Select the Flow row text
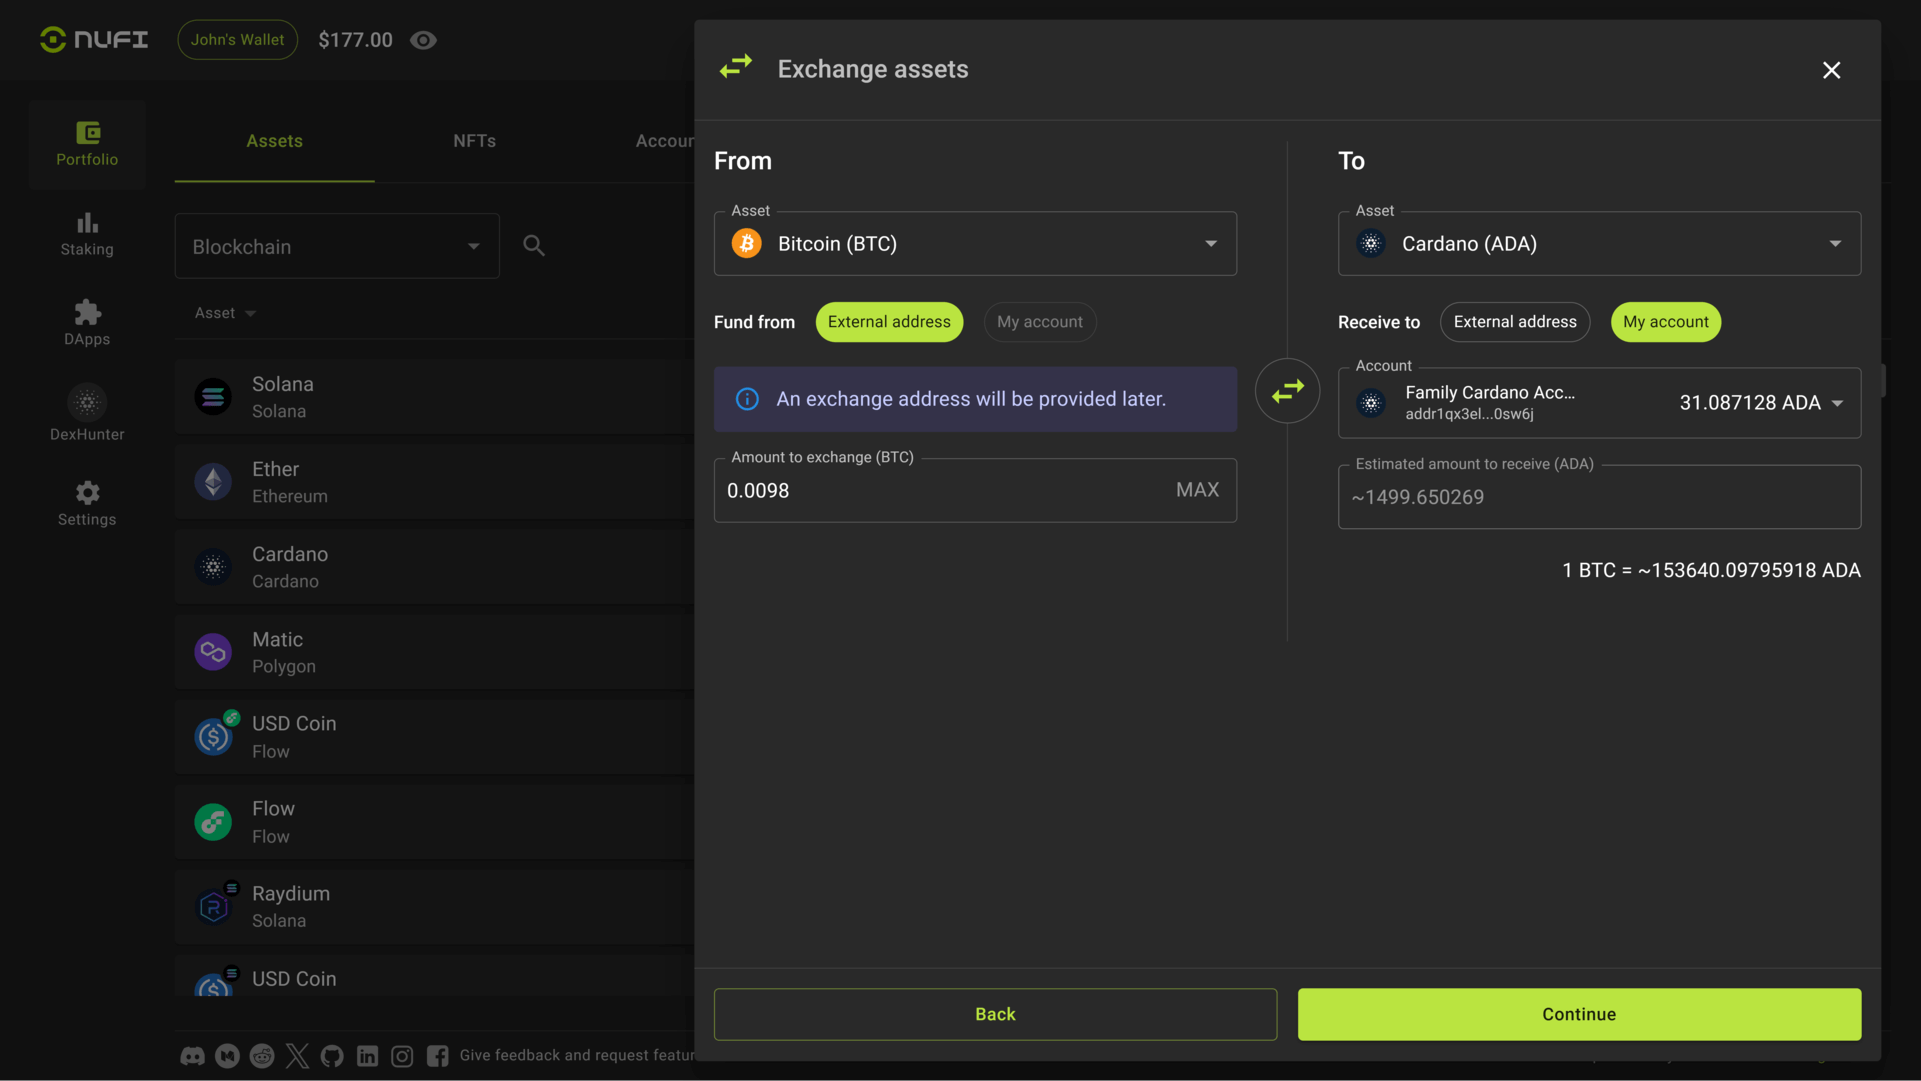The height and width of the screenshot is (1081, 1921). (x=273, y=822)
